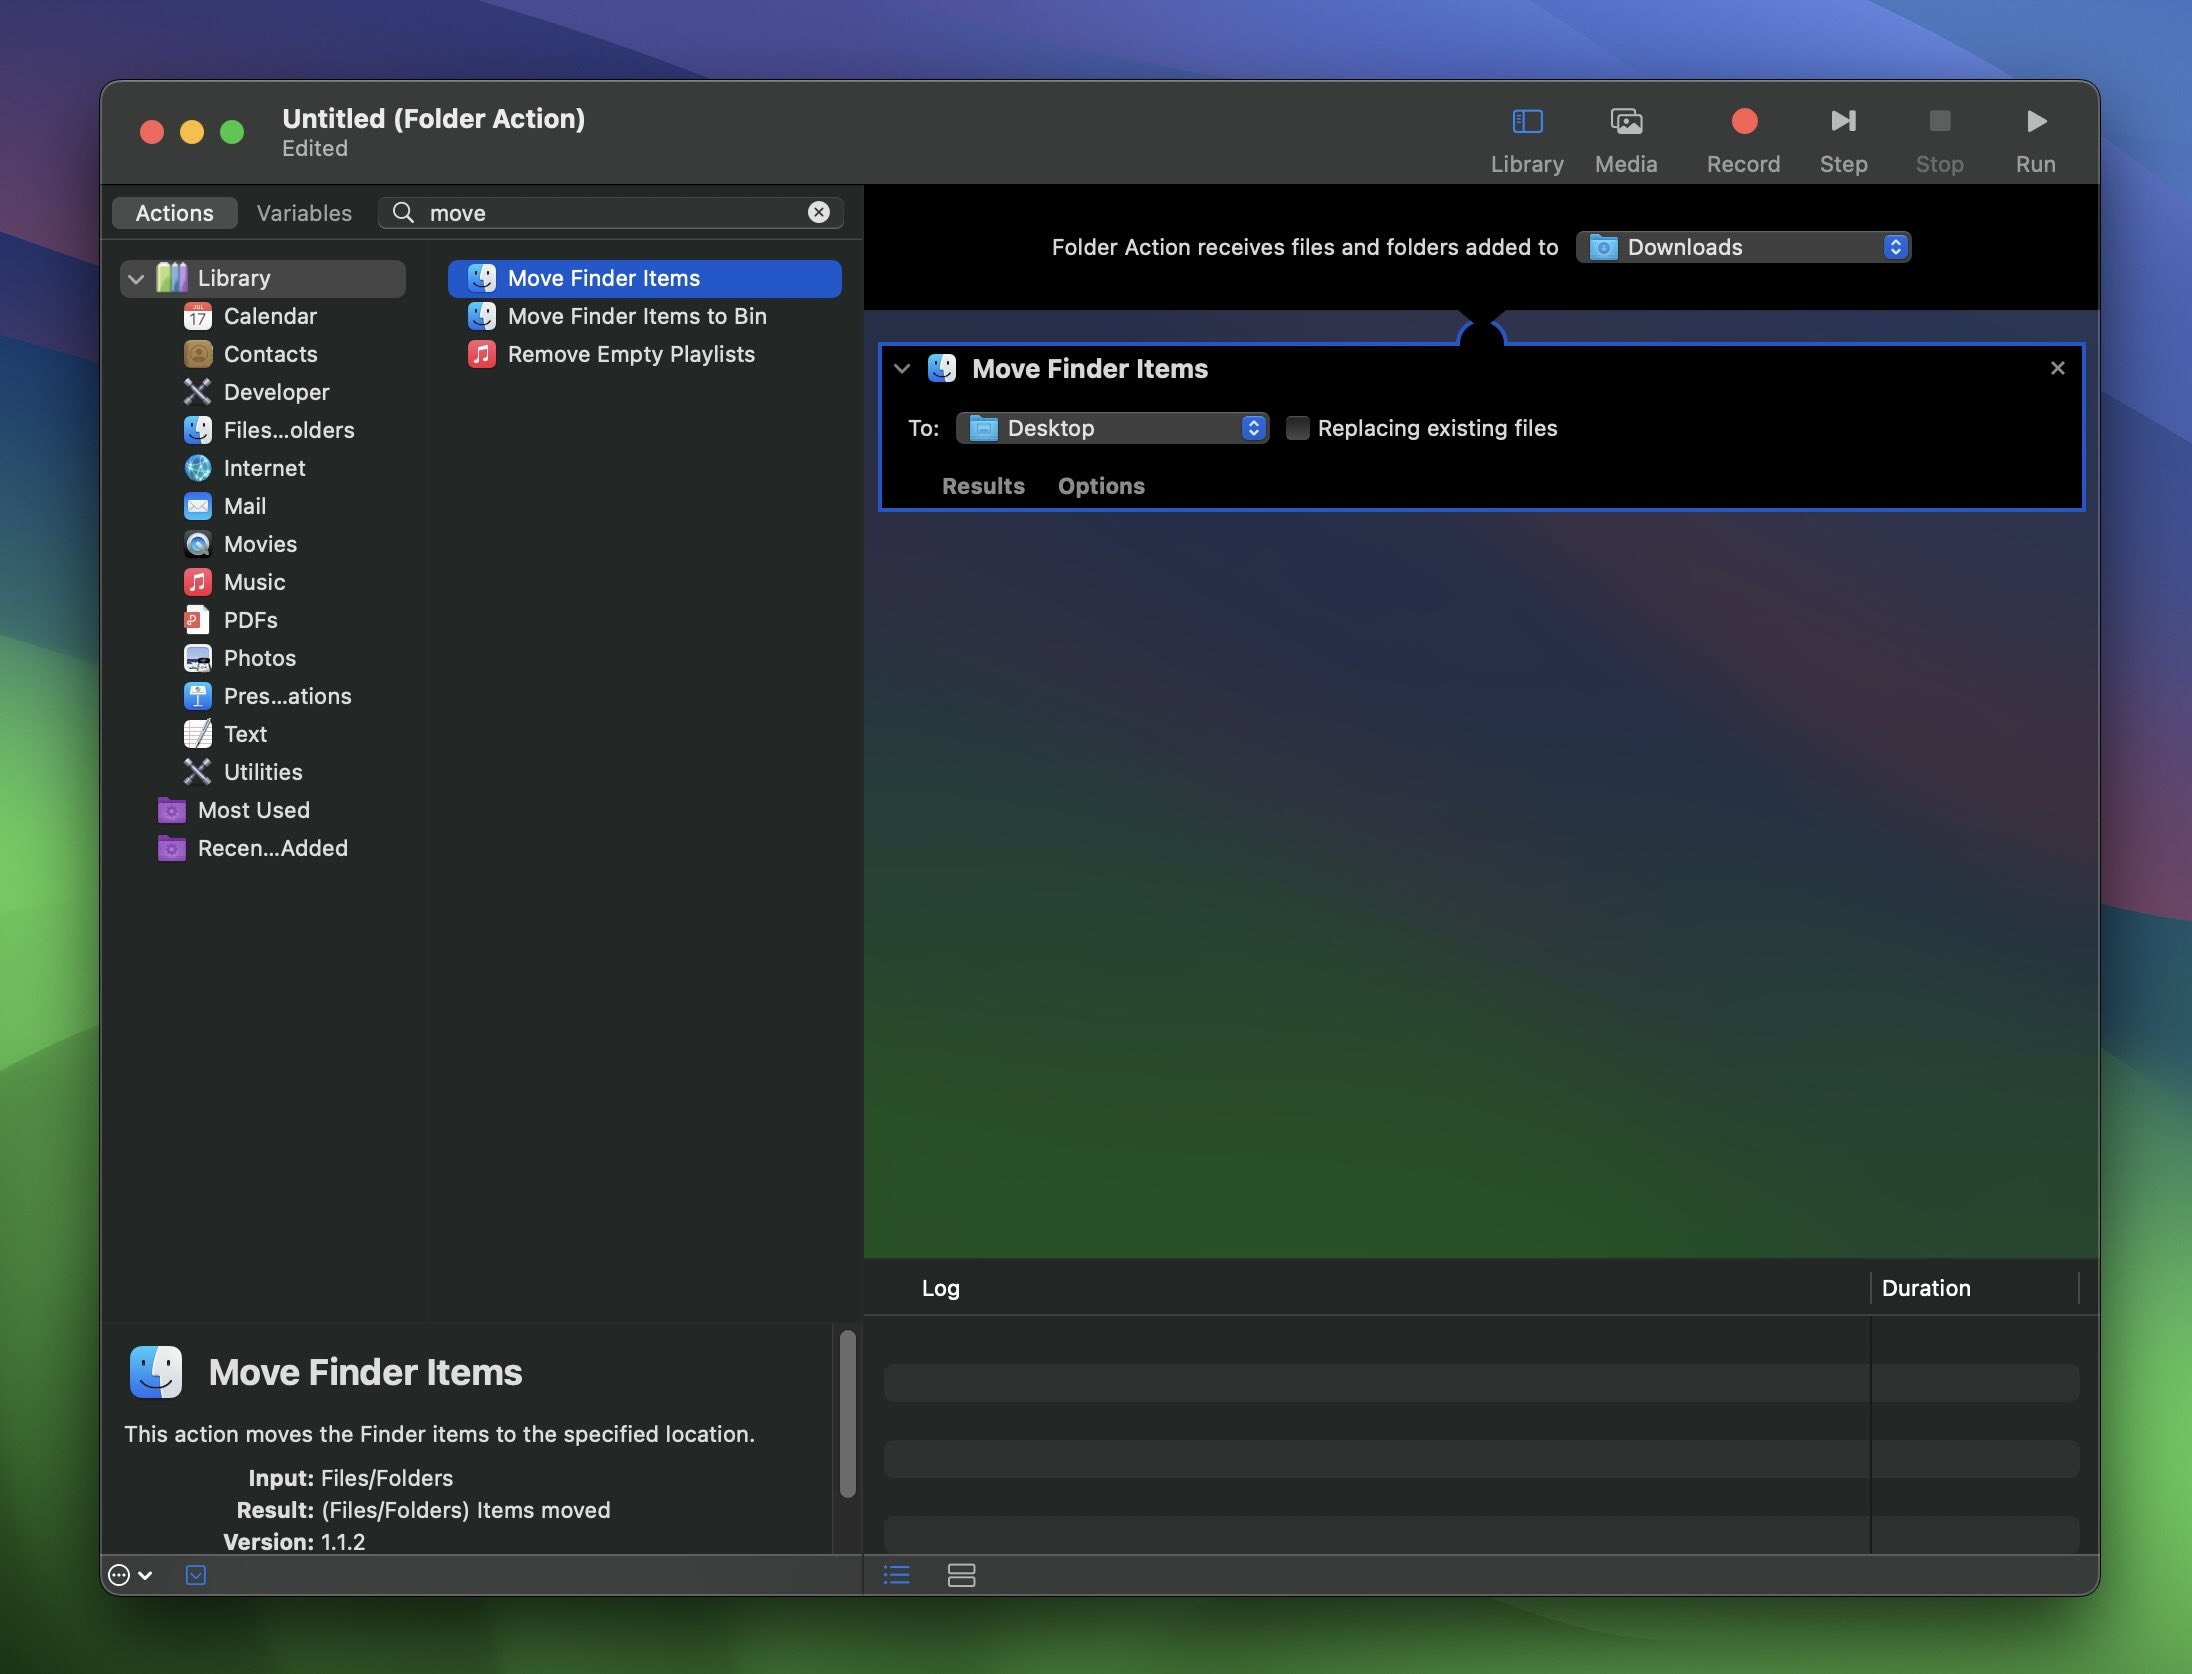The height and width of the screenshot is (1674, 2192).
Task: Expand the Library sidebar tree
Action: 135,278
